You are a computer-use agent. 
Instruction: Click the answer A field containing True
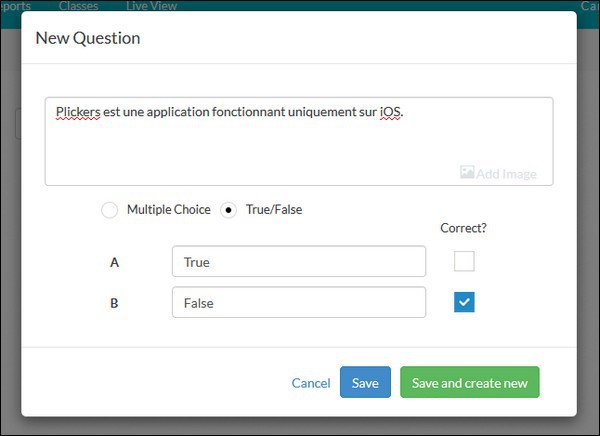pos(298,262)
